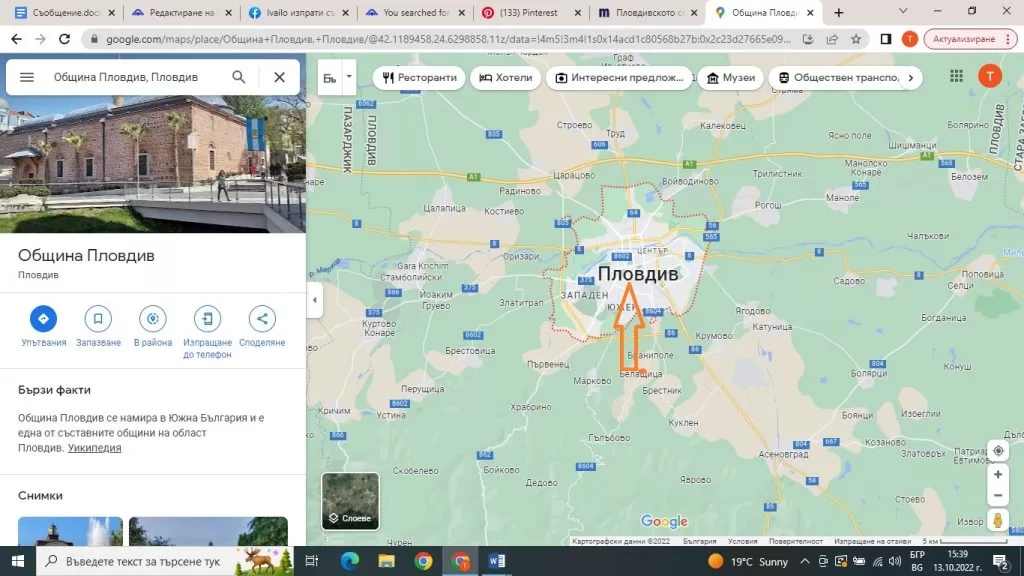Switch to the Ivailo изпрати Facebook tab

click(298, 12)
